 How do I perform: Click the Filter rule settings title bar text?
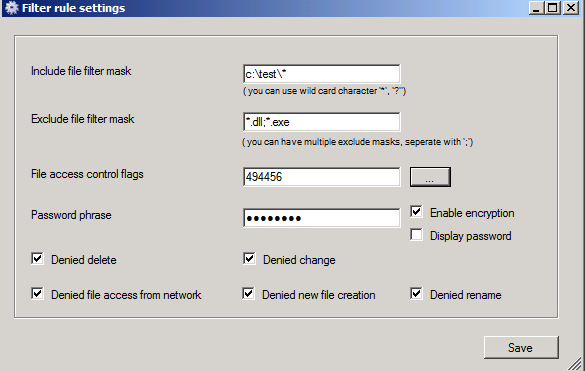[x=73, y=8]
